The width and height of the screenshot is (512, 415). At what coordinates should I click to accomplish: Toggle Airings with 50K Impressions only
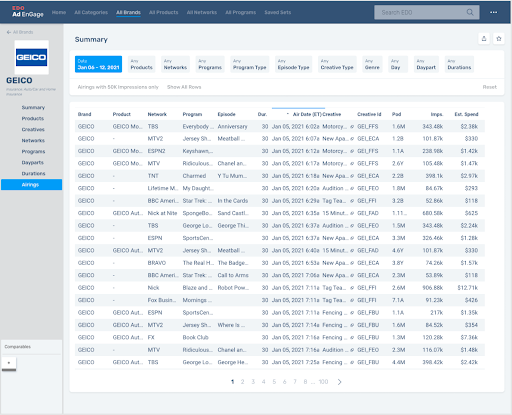(x=118, y=87)
